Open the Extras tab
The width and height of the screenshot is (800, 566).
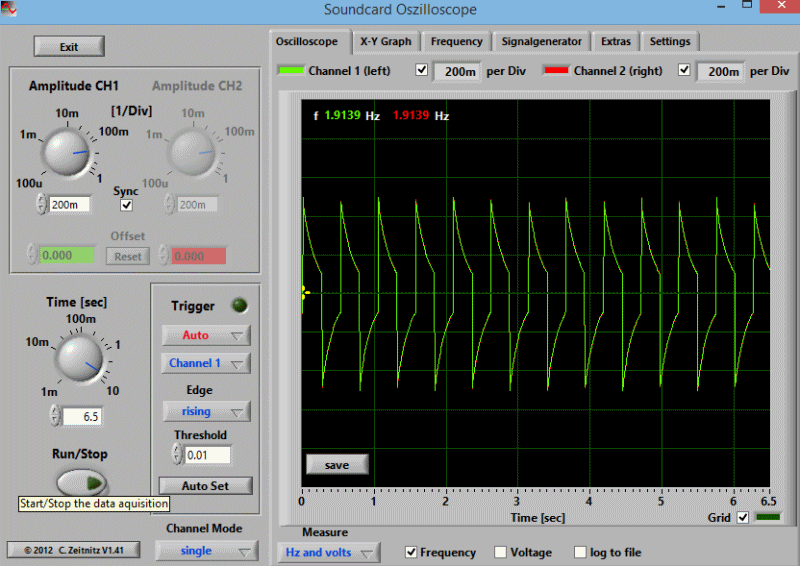615,41
